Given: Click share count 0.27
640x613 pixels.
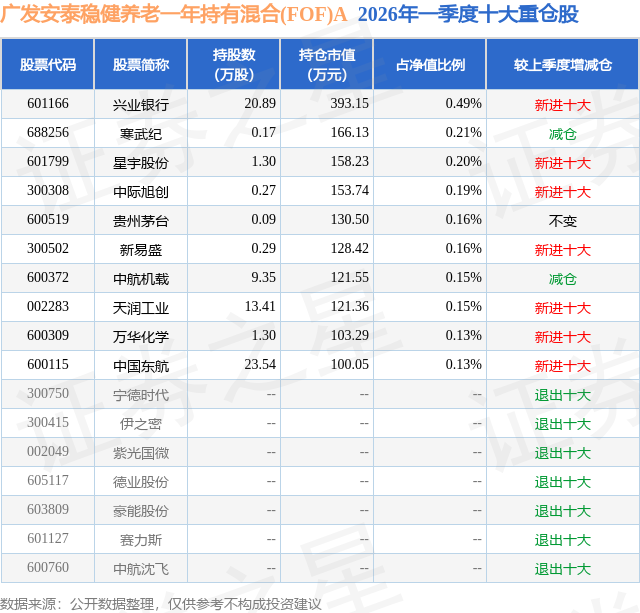Looking at the screenshot, I should pos(263,191).
